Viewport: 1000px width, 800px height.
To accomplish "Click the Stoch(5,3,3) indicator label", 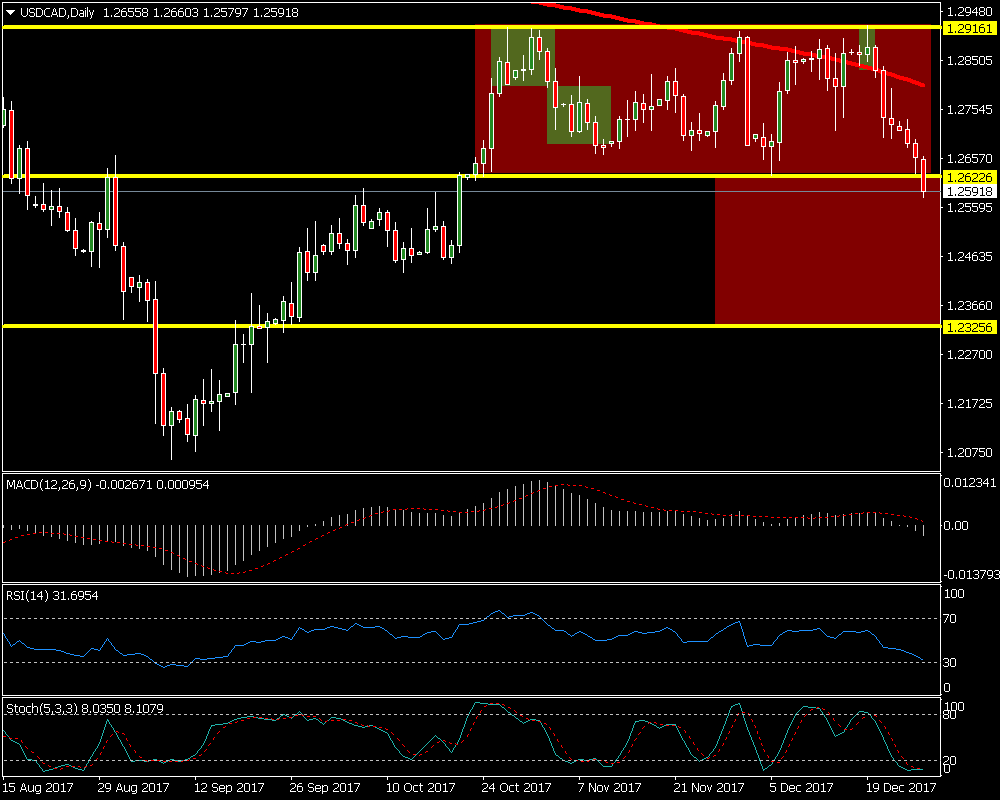I will click(44, 708).
